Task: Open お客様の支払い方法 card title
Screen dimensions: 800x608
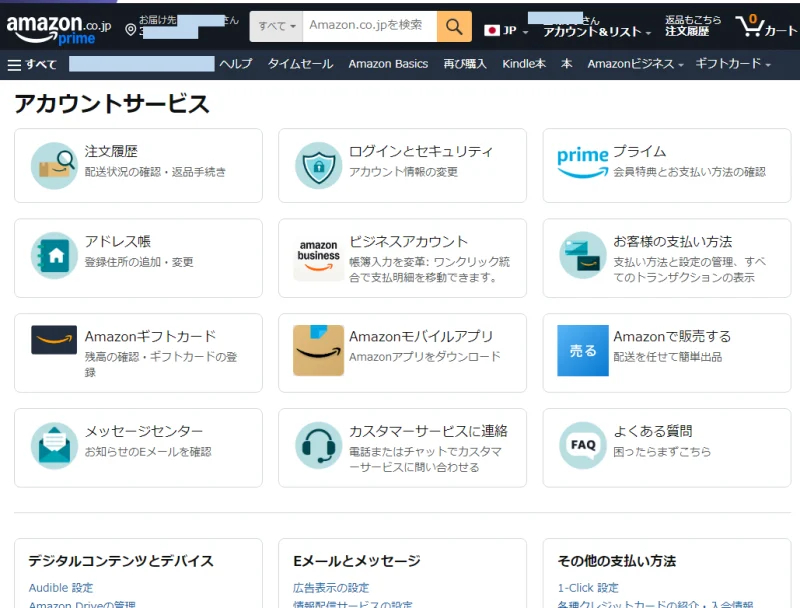Action: [x=673, y=241]
